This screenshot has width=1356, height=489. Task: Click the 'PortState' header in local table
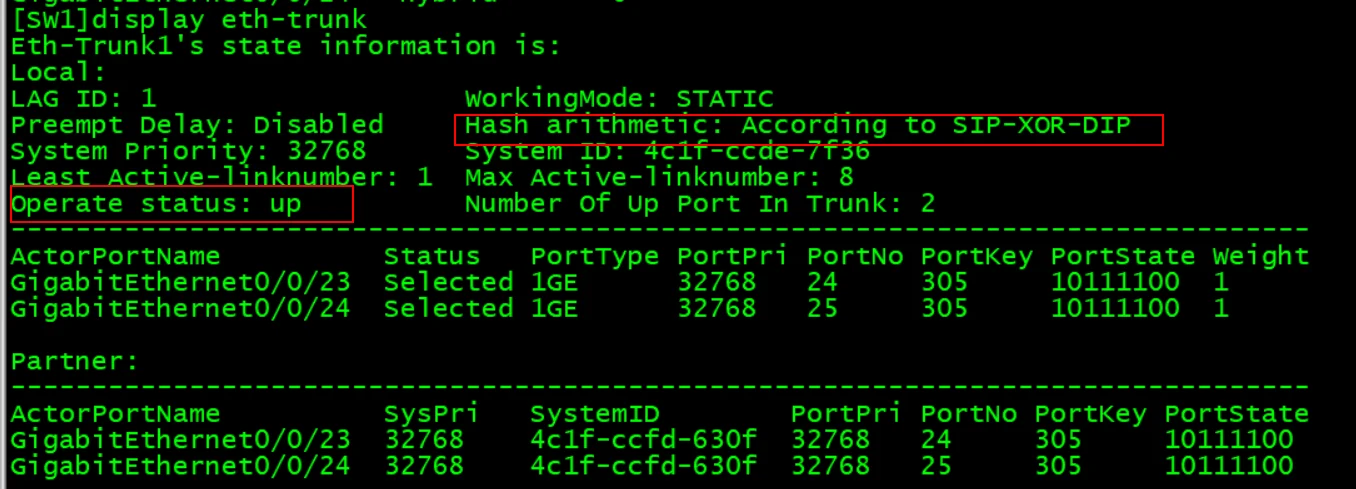1122,257
